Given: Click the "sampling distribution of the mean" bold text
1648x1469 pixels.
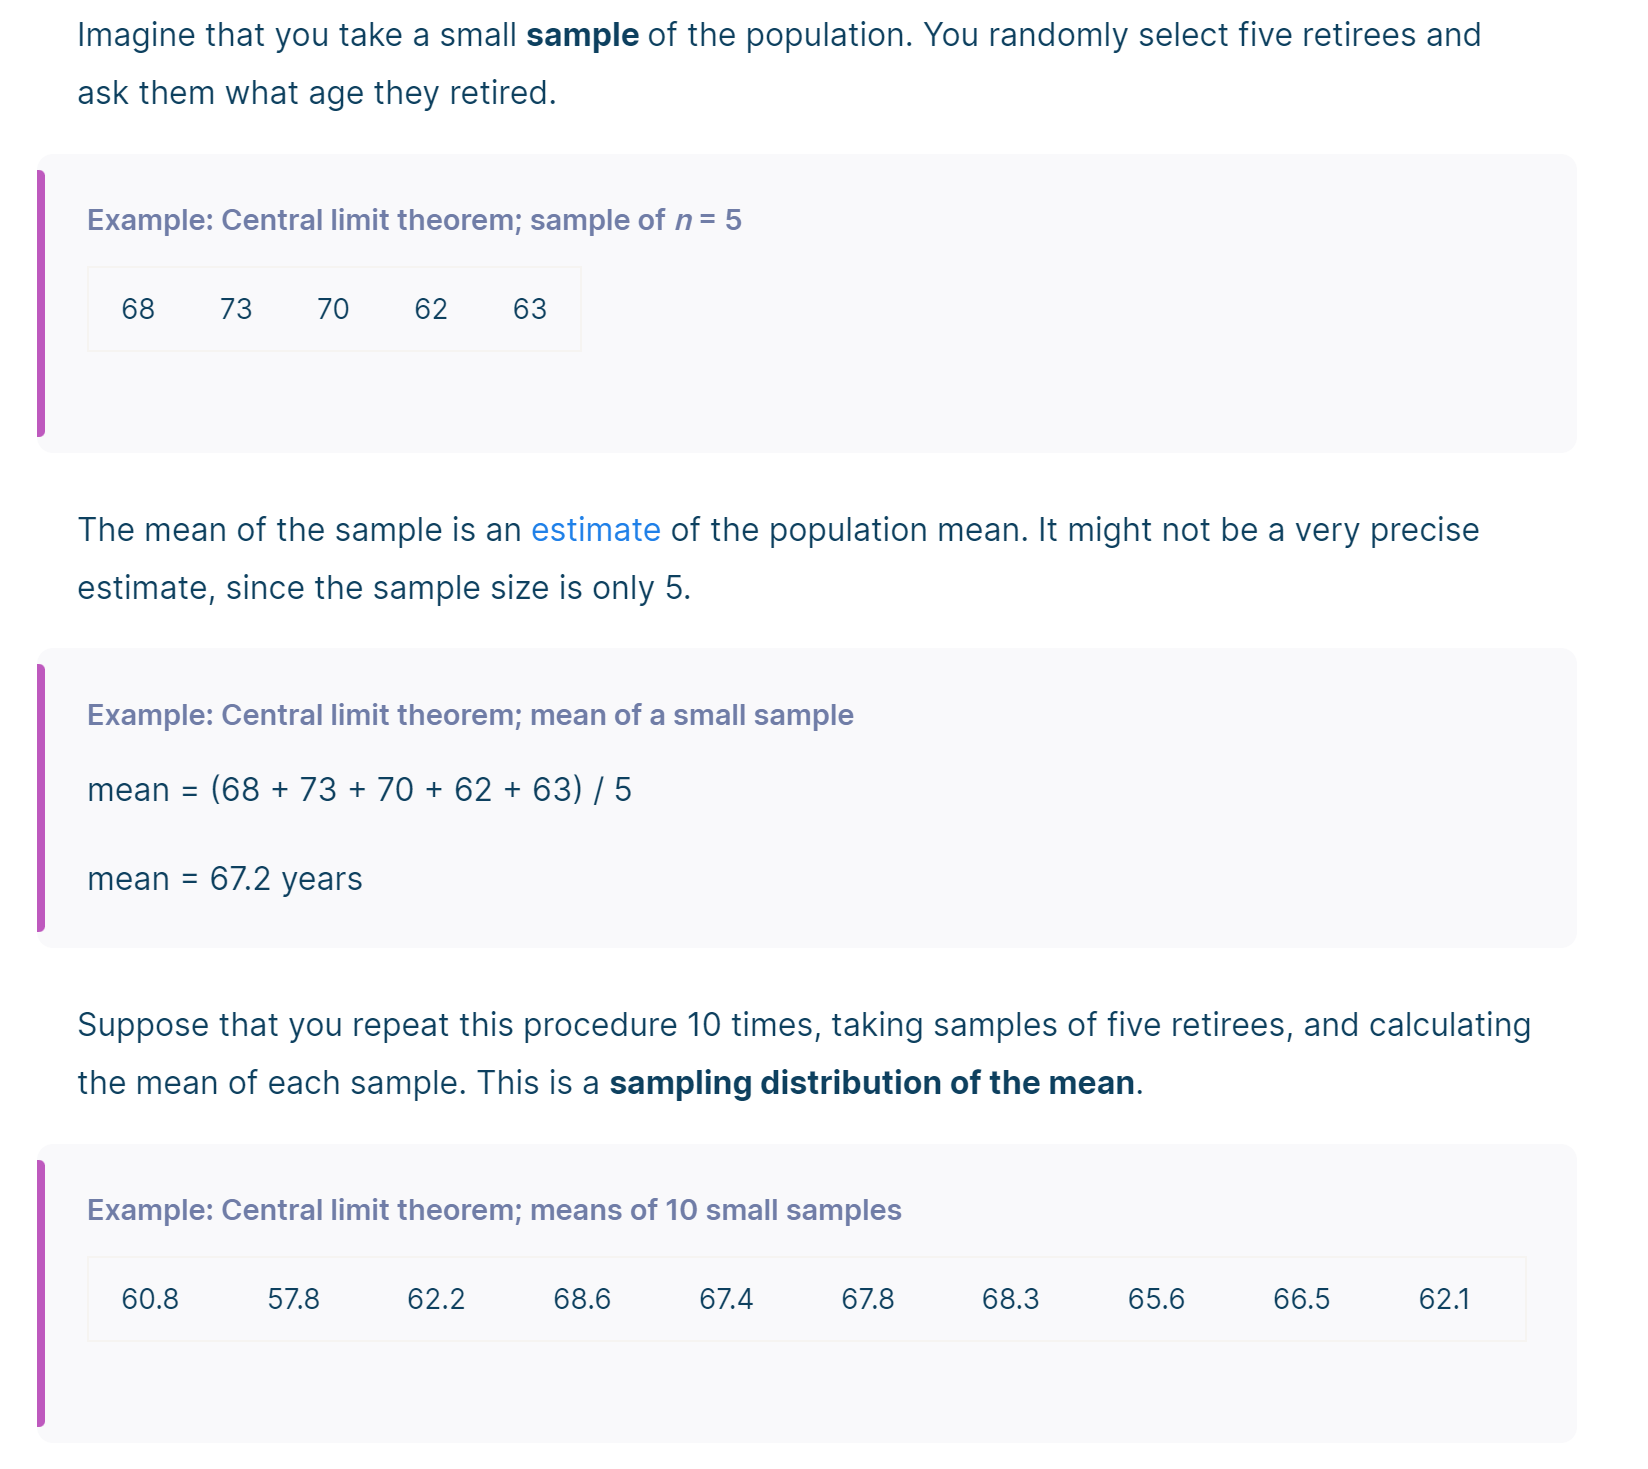Looking at the screenshot, I should click(x=871, y=1083).
